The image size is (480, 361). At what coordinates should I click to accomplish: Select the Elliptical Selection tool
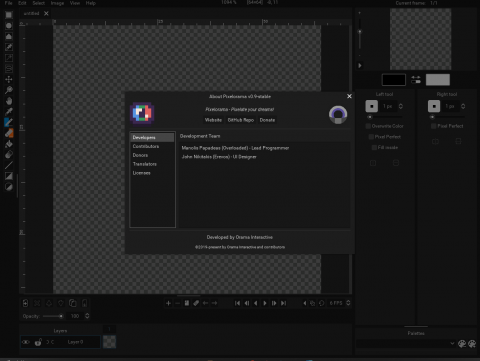tap(9, 26)
